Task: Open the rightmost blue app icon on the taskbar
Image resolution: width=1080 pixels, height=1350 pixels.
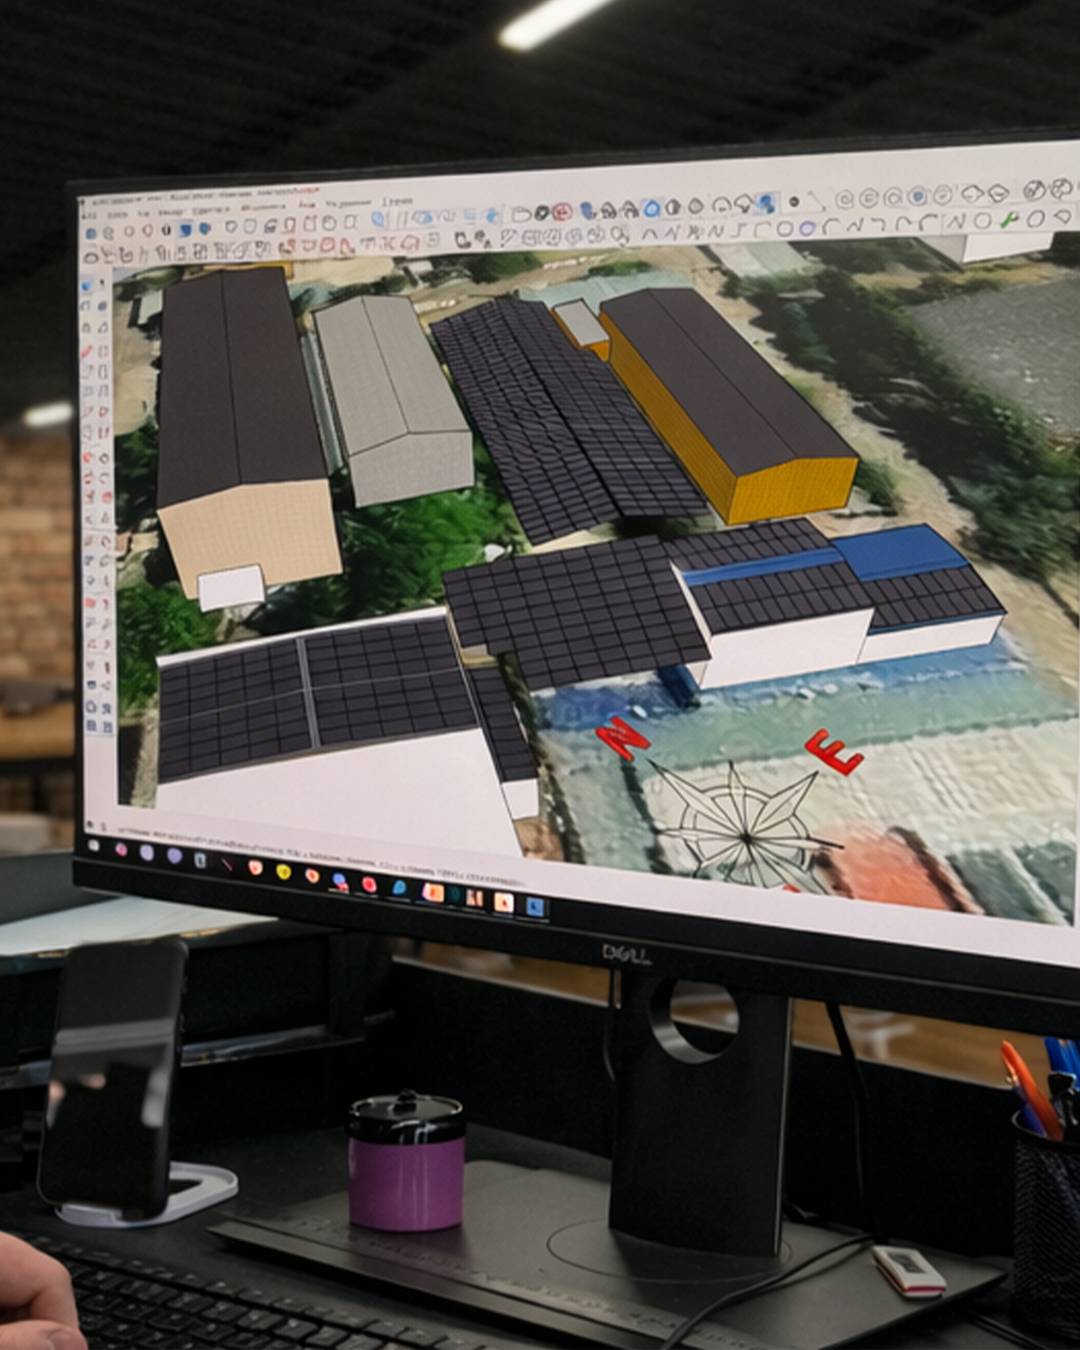Action: (535, 907)
